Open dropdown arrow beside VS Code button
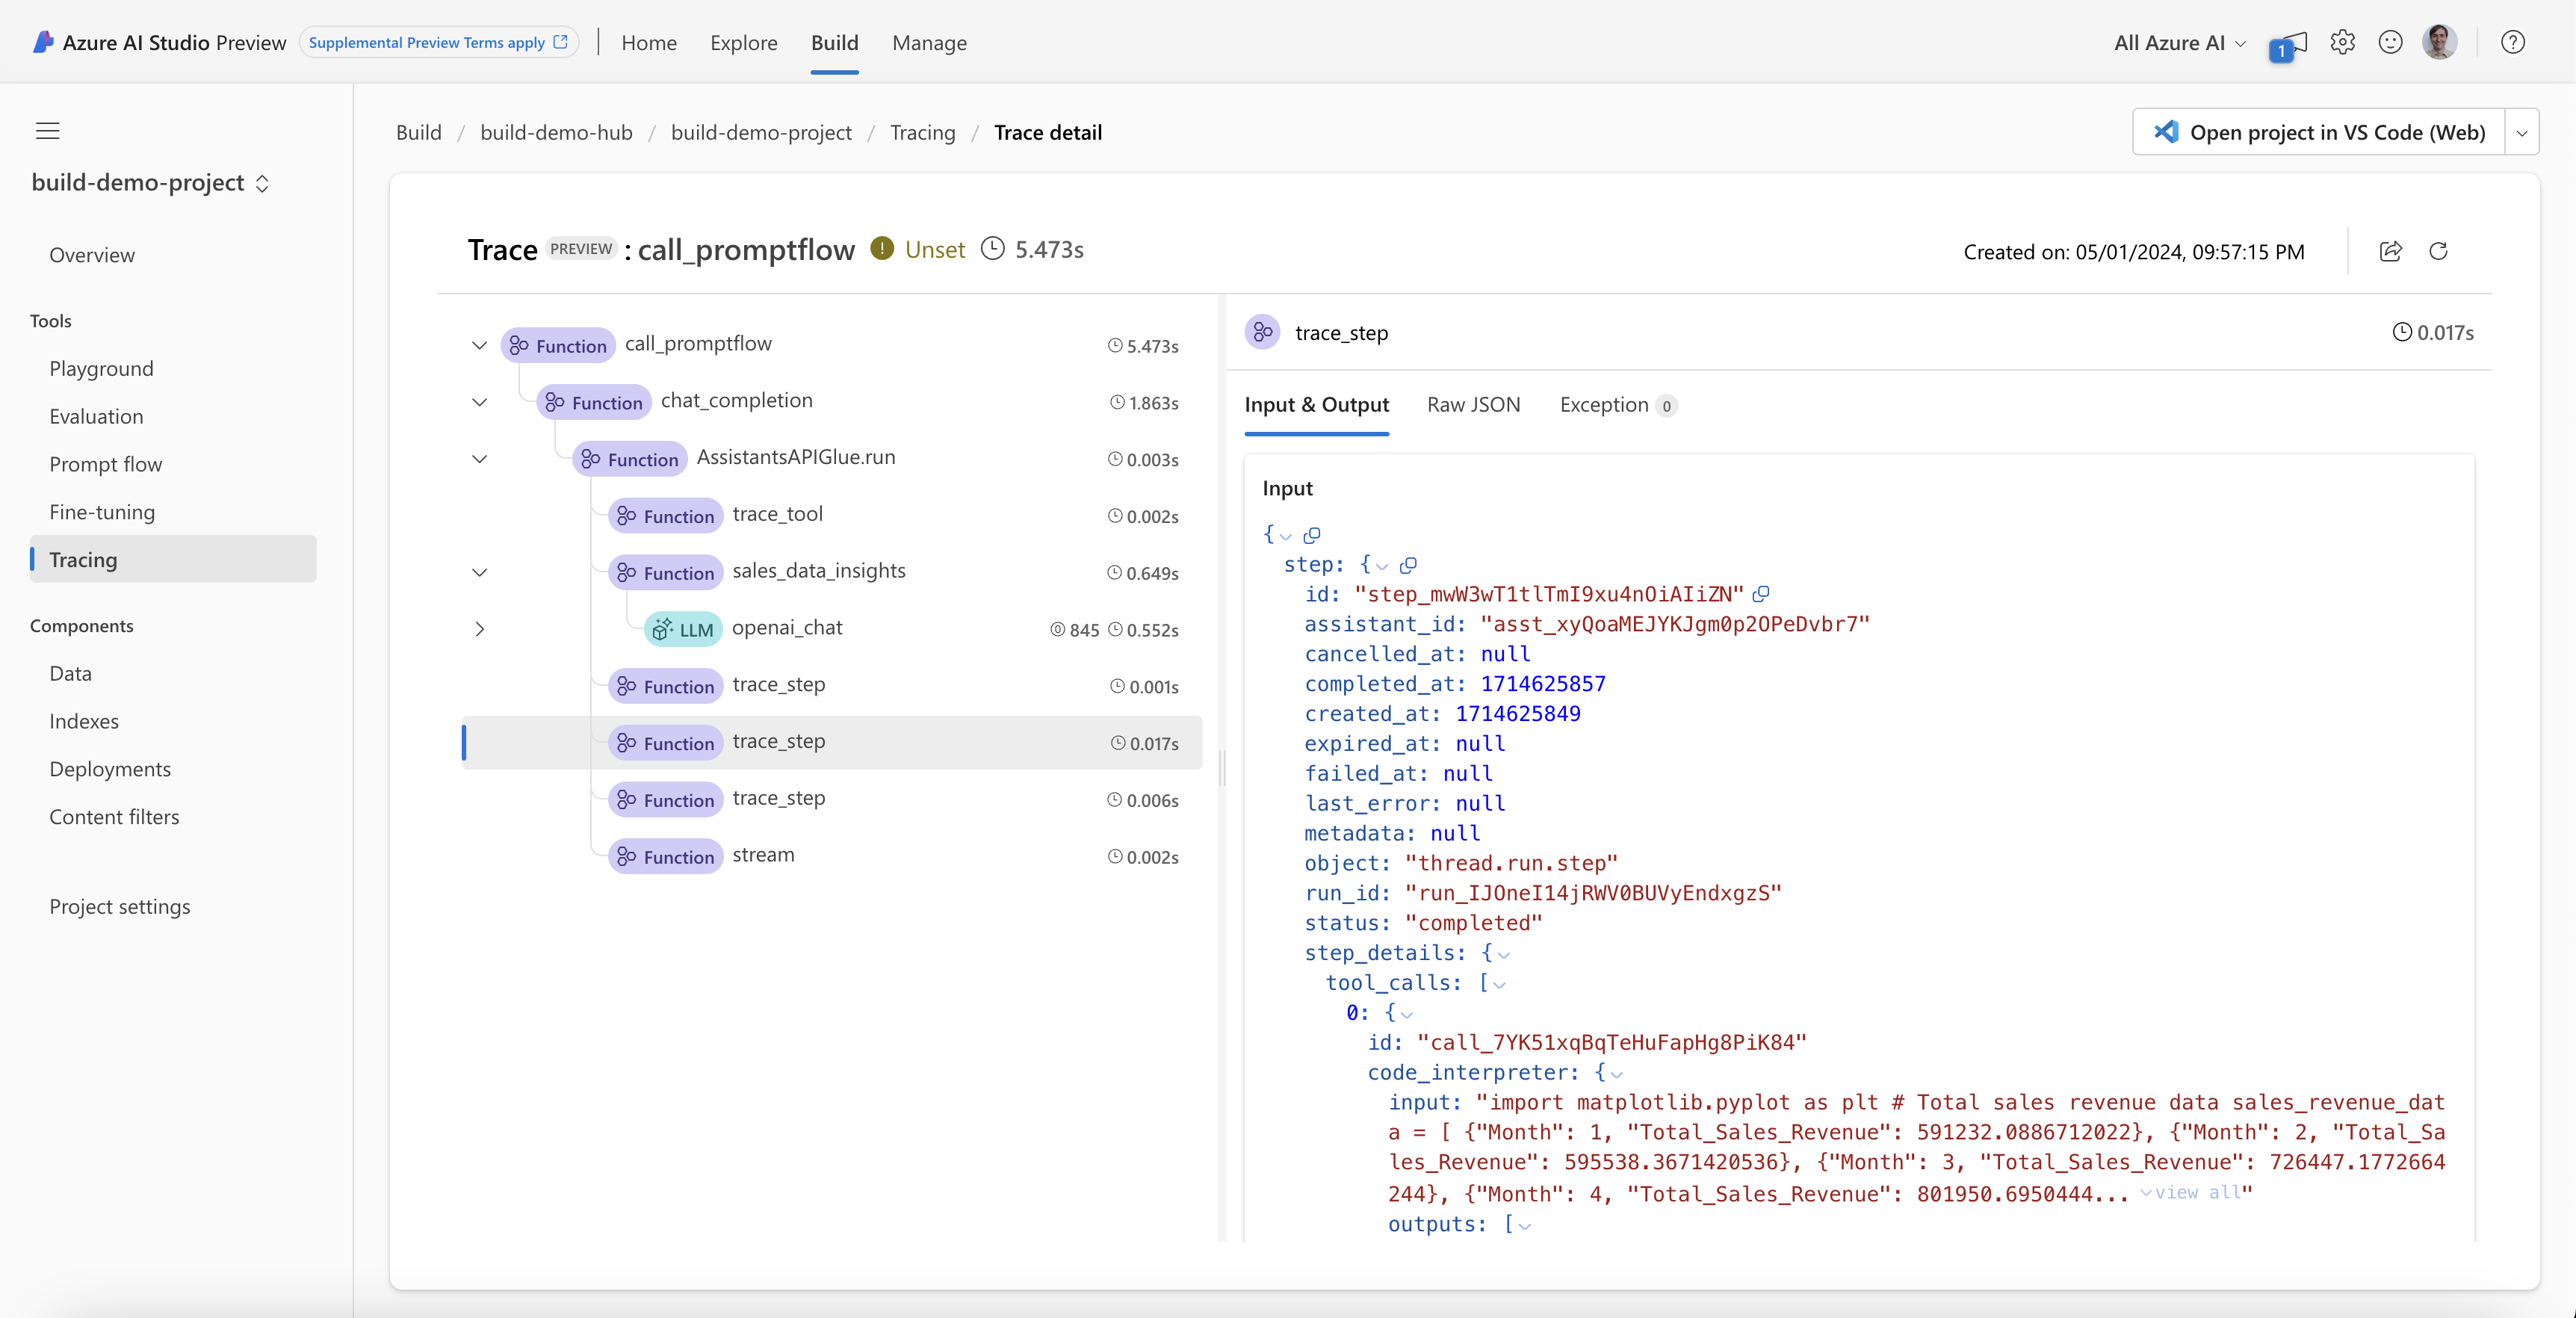This screenshot has height=1318, width=2576. [2521, 133]
